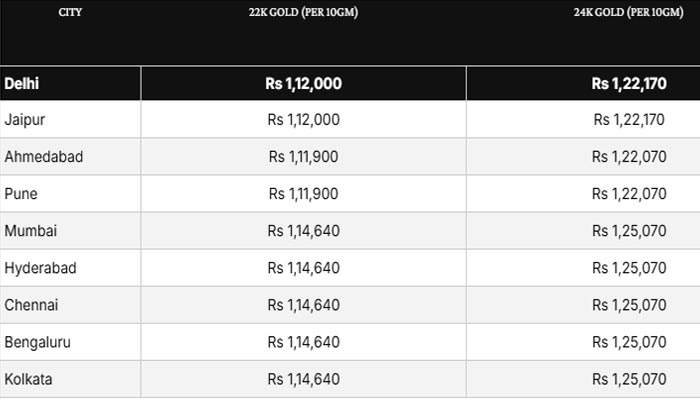
Task: Click the Jaipur city cell
Action: (x=25, y=120)
